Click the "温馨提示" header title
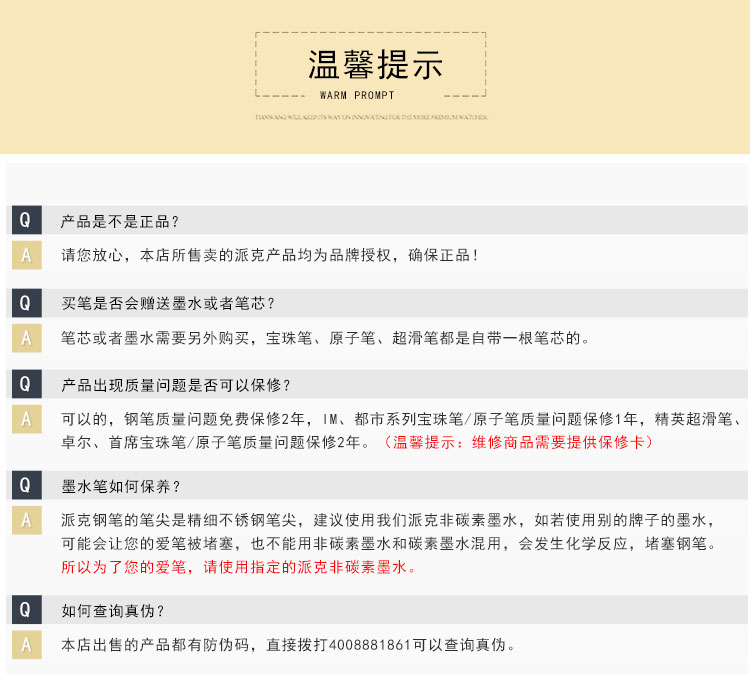This screenshot has width=750, height=674. (x=374, y=65)
